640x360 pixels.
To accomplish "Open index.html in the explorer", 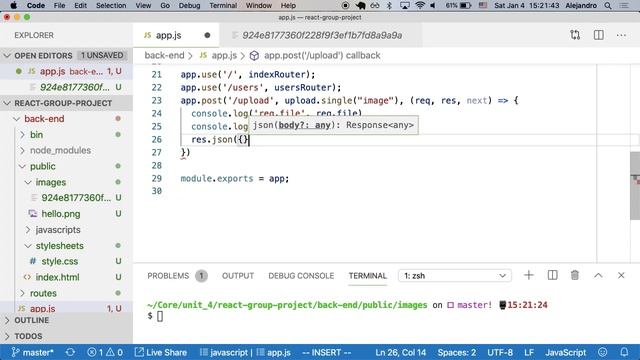I will [58, 277].
